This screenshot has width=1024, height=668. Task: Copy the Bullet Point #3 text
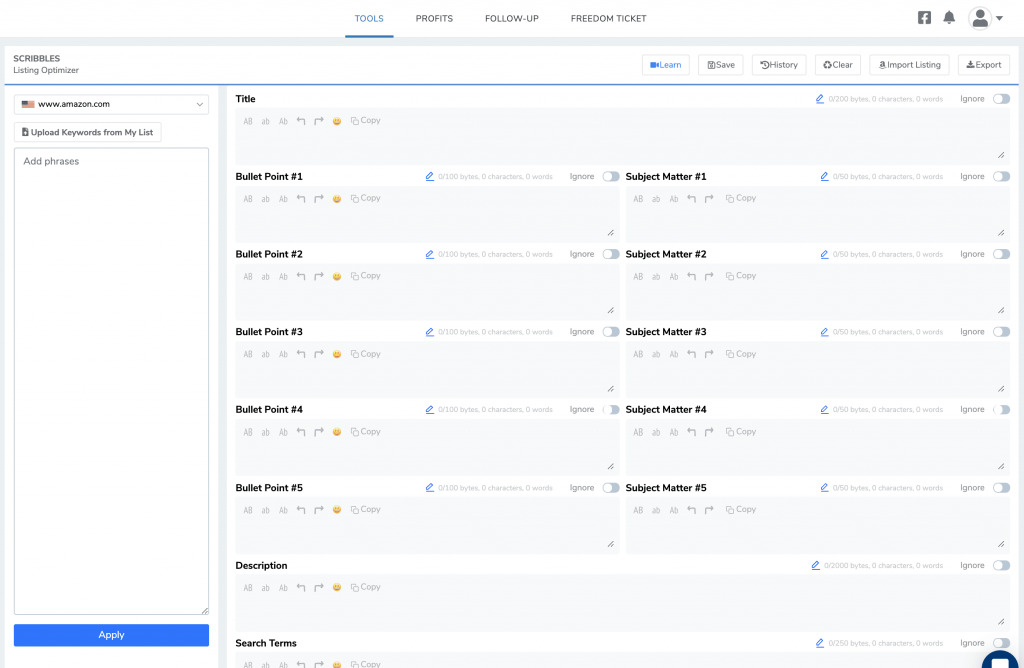(366, 354)
